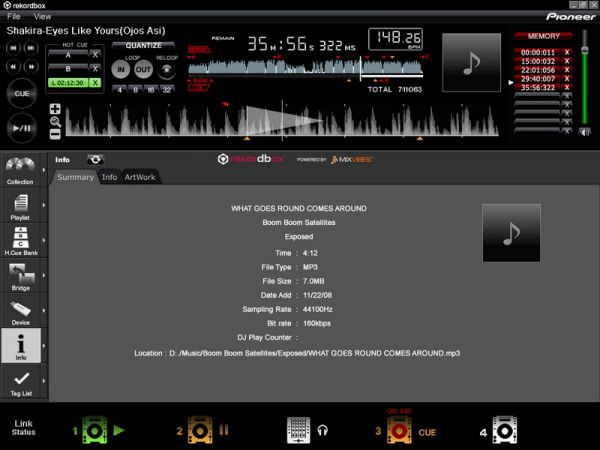Expand the Bridge arrow
The width and height of the screenshot is (600, 450).
44,276
